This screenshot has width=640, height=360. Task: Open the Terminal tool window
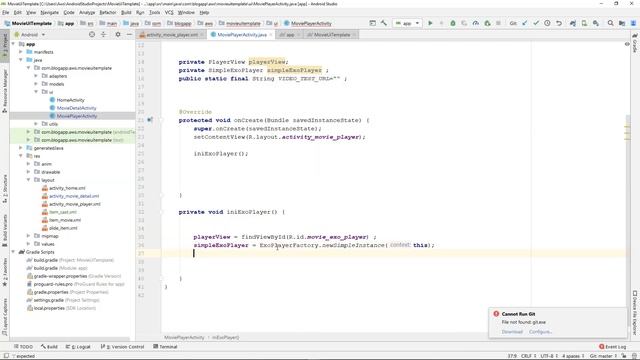click(165, 347)
